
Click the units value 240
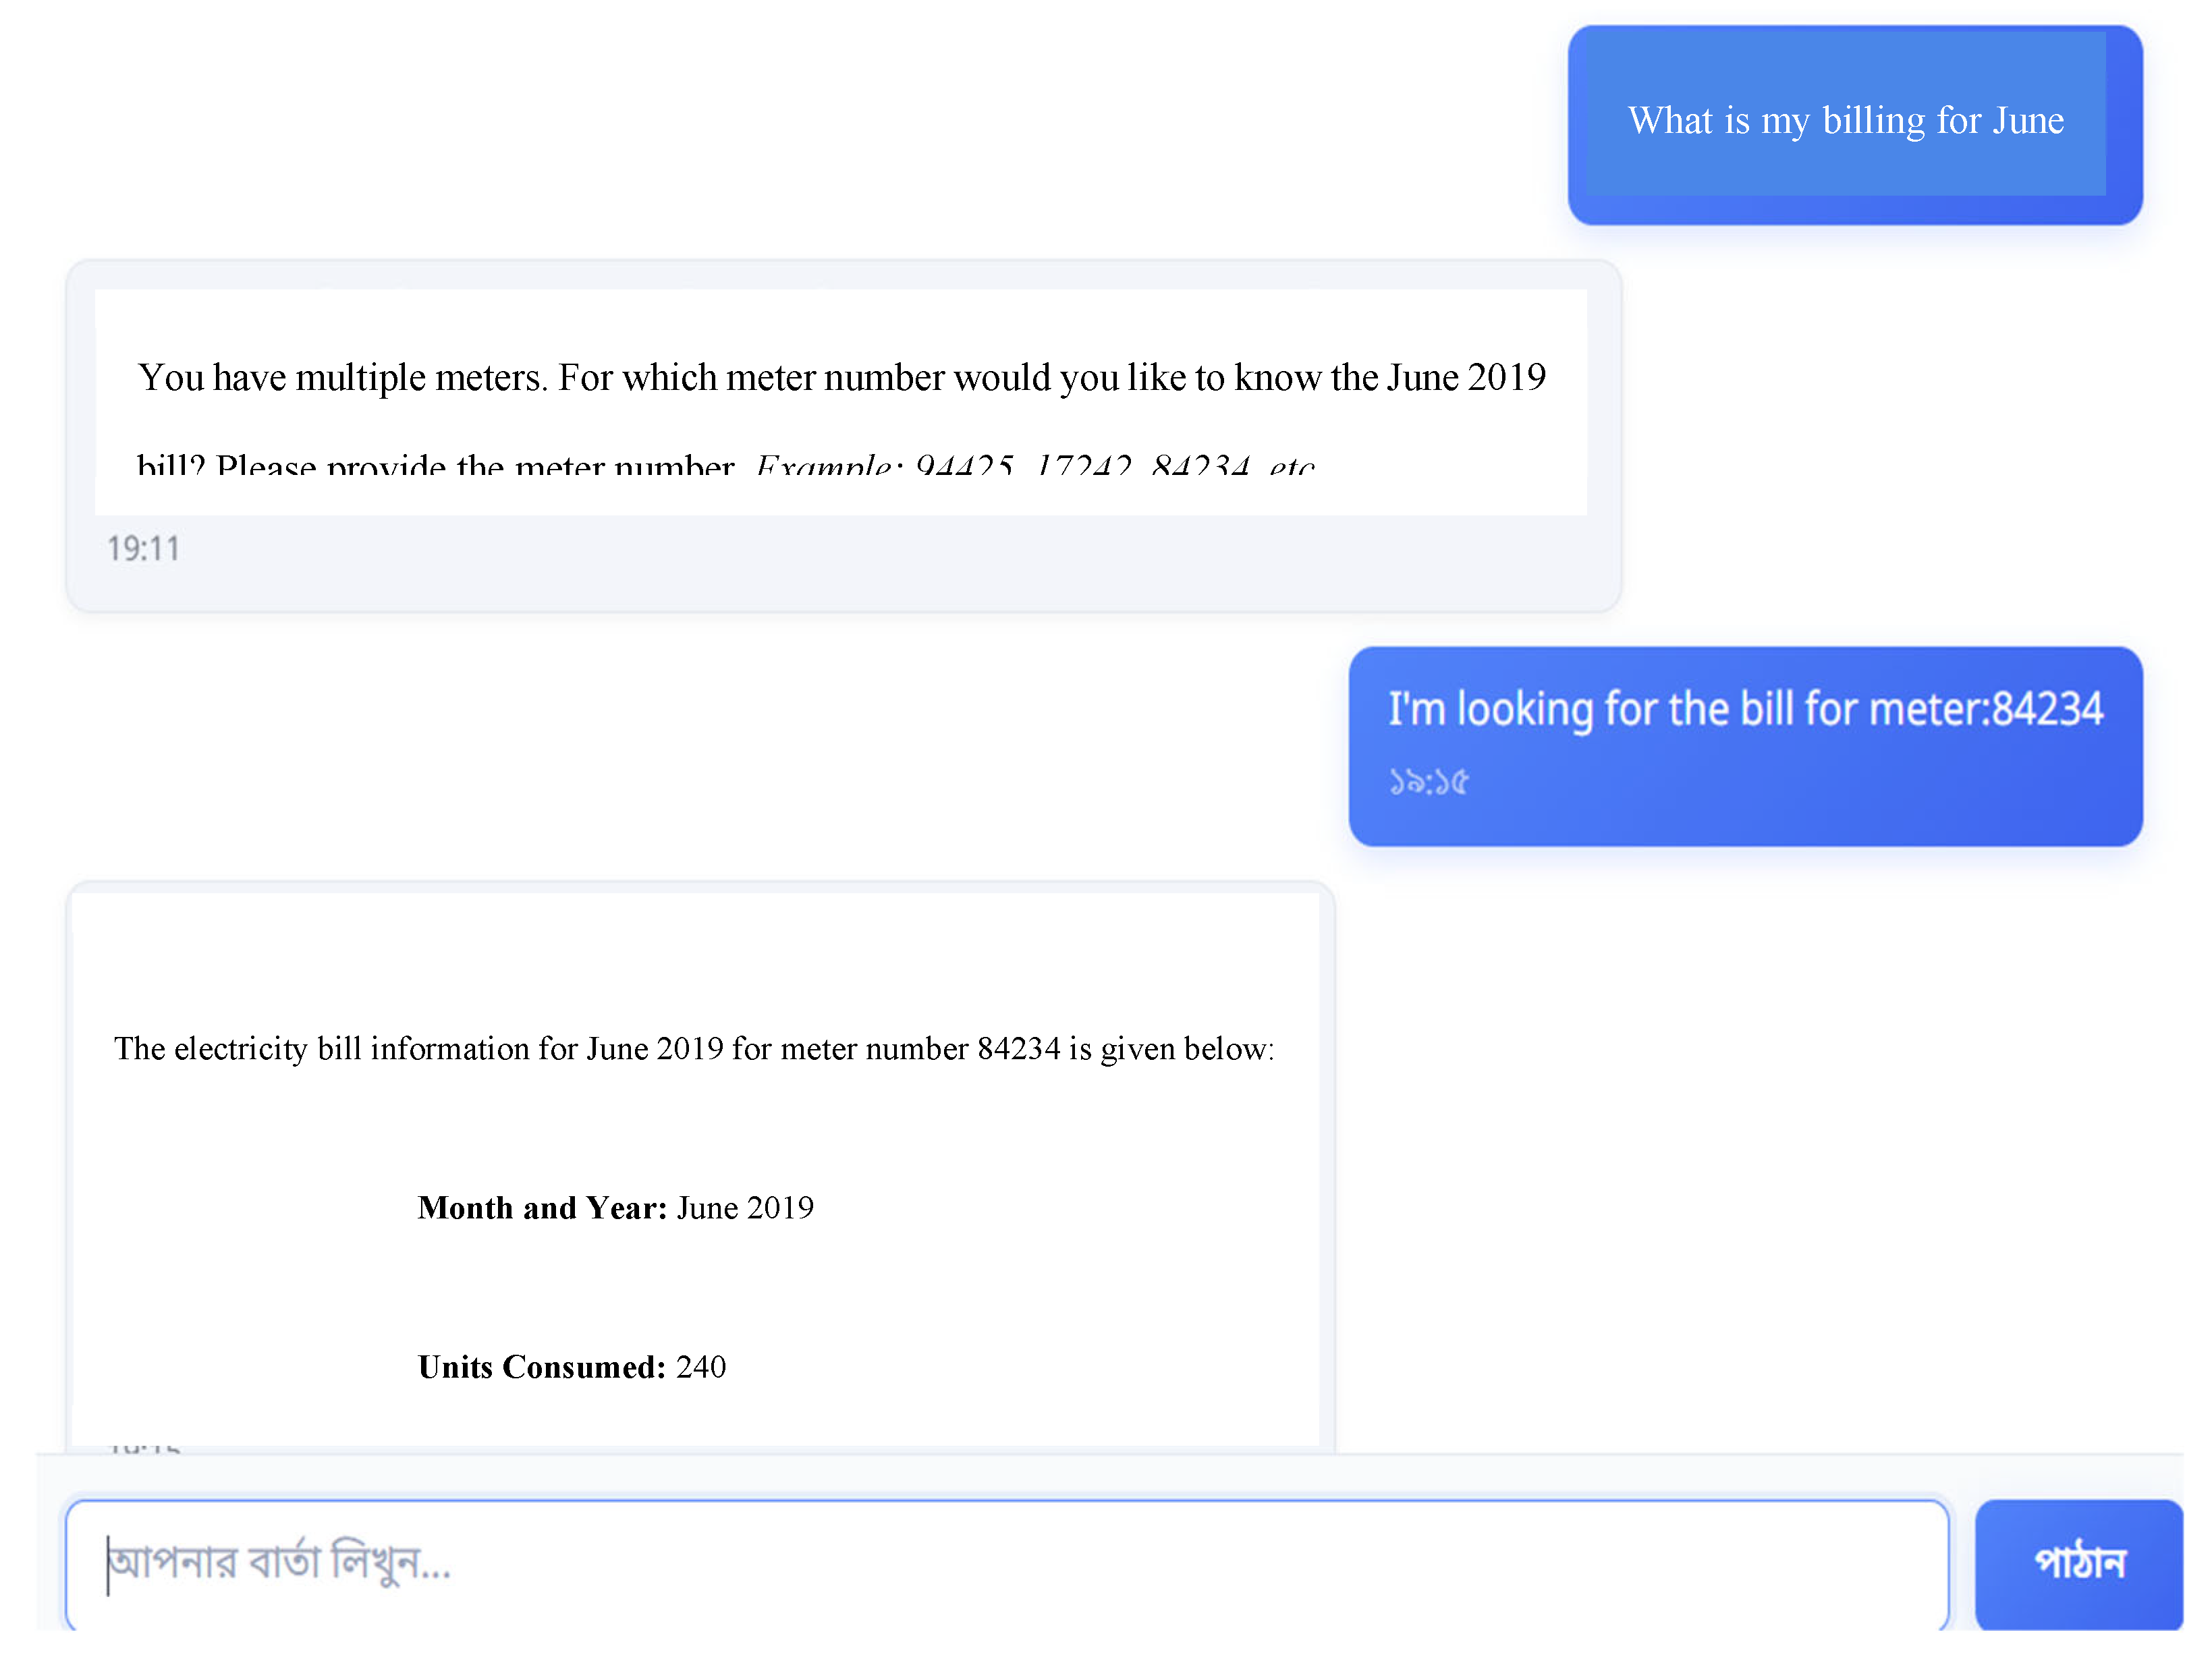(x=701, y=1367)
